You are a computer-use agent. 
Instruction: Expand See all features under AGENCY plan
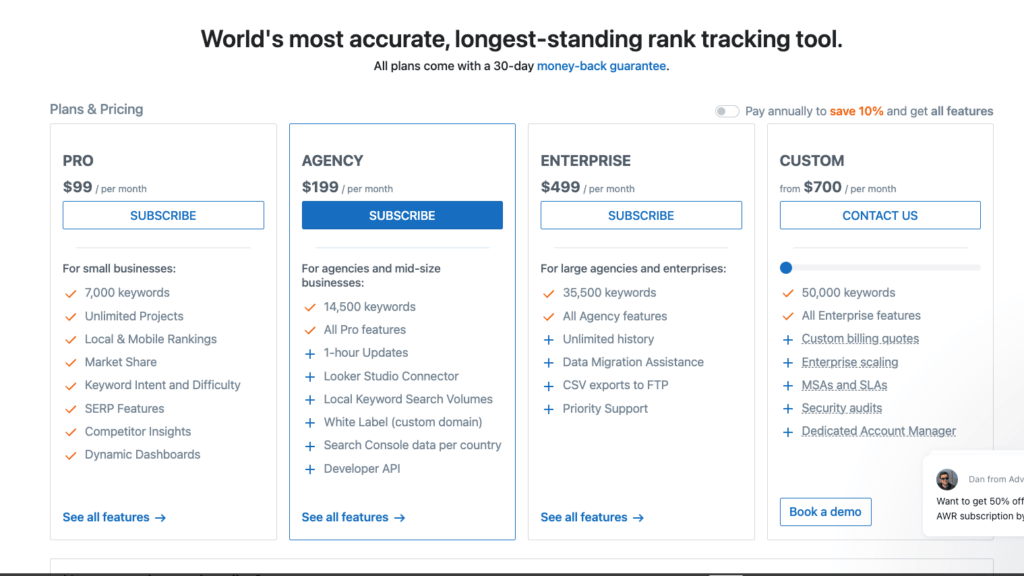click(x=353, y=517)
